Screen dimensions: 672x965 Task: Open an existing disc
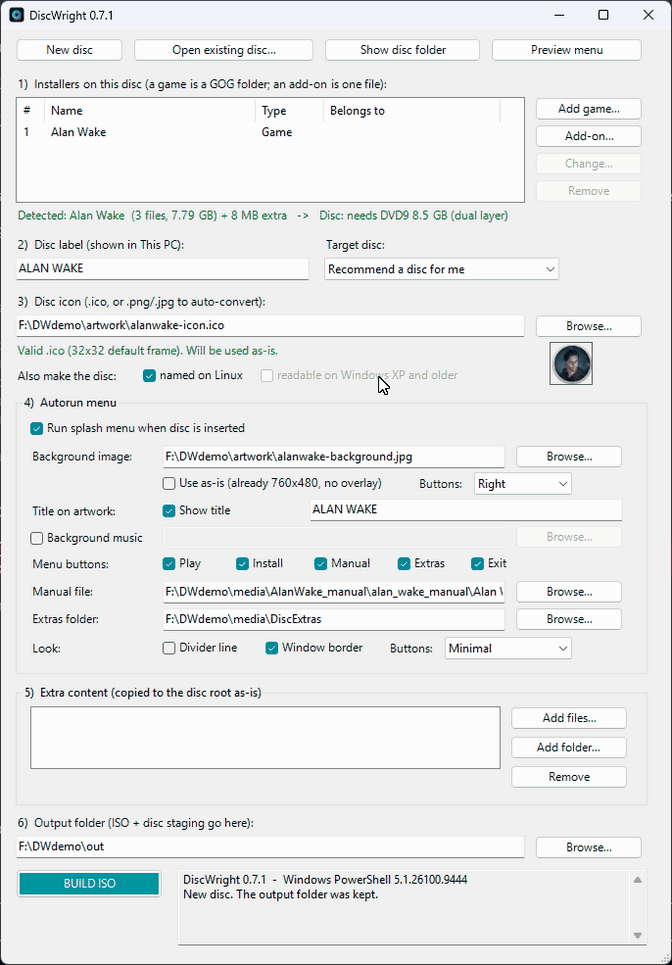(224, 50)
